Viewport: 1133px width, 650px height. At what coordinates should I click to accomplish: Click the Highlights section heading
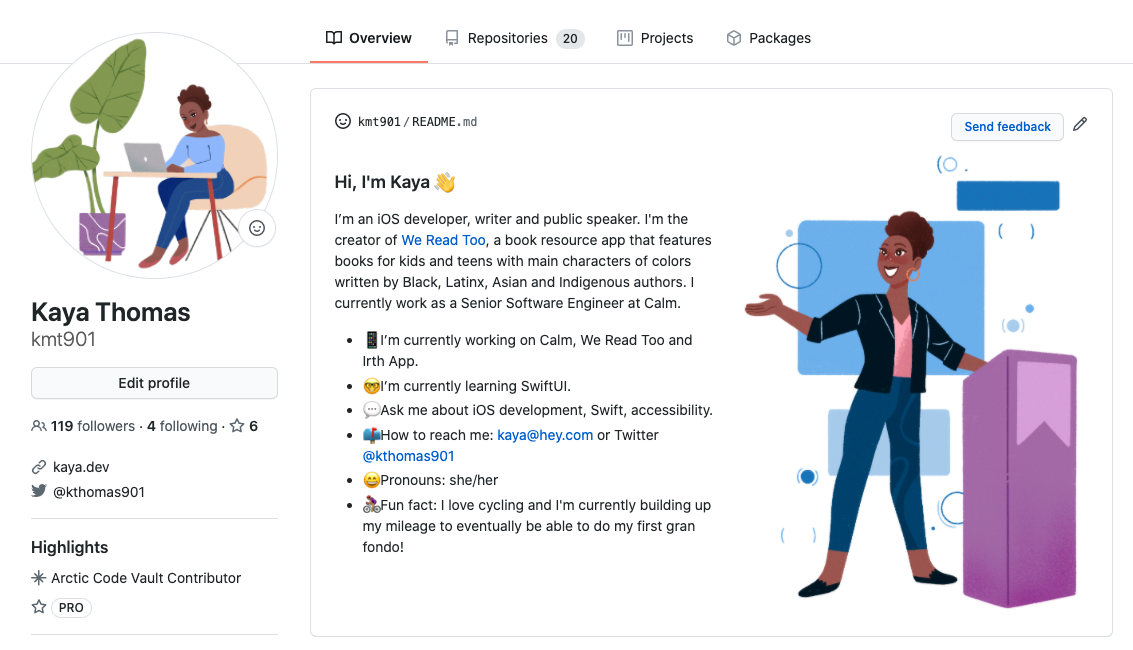coord(69,547)
